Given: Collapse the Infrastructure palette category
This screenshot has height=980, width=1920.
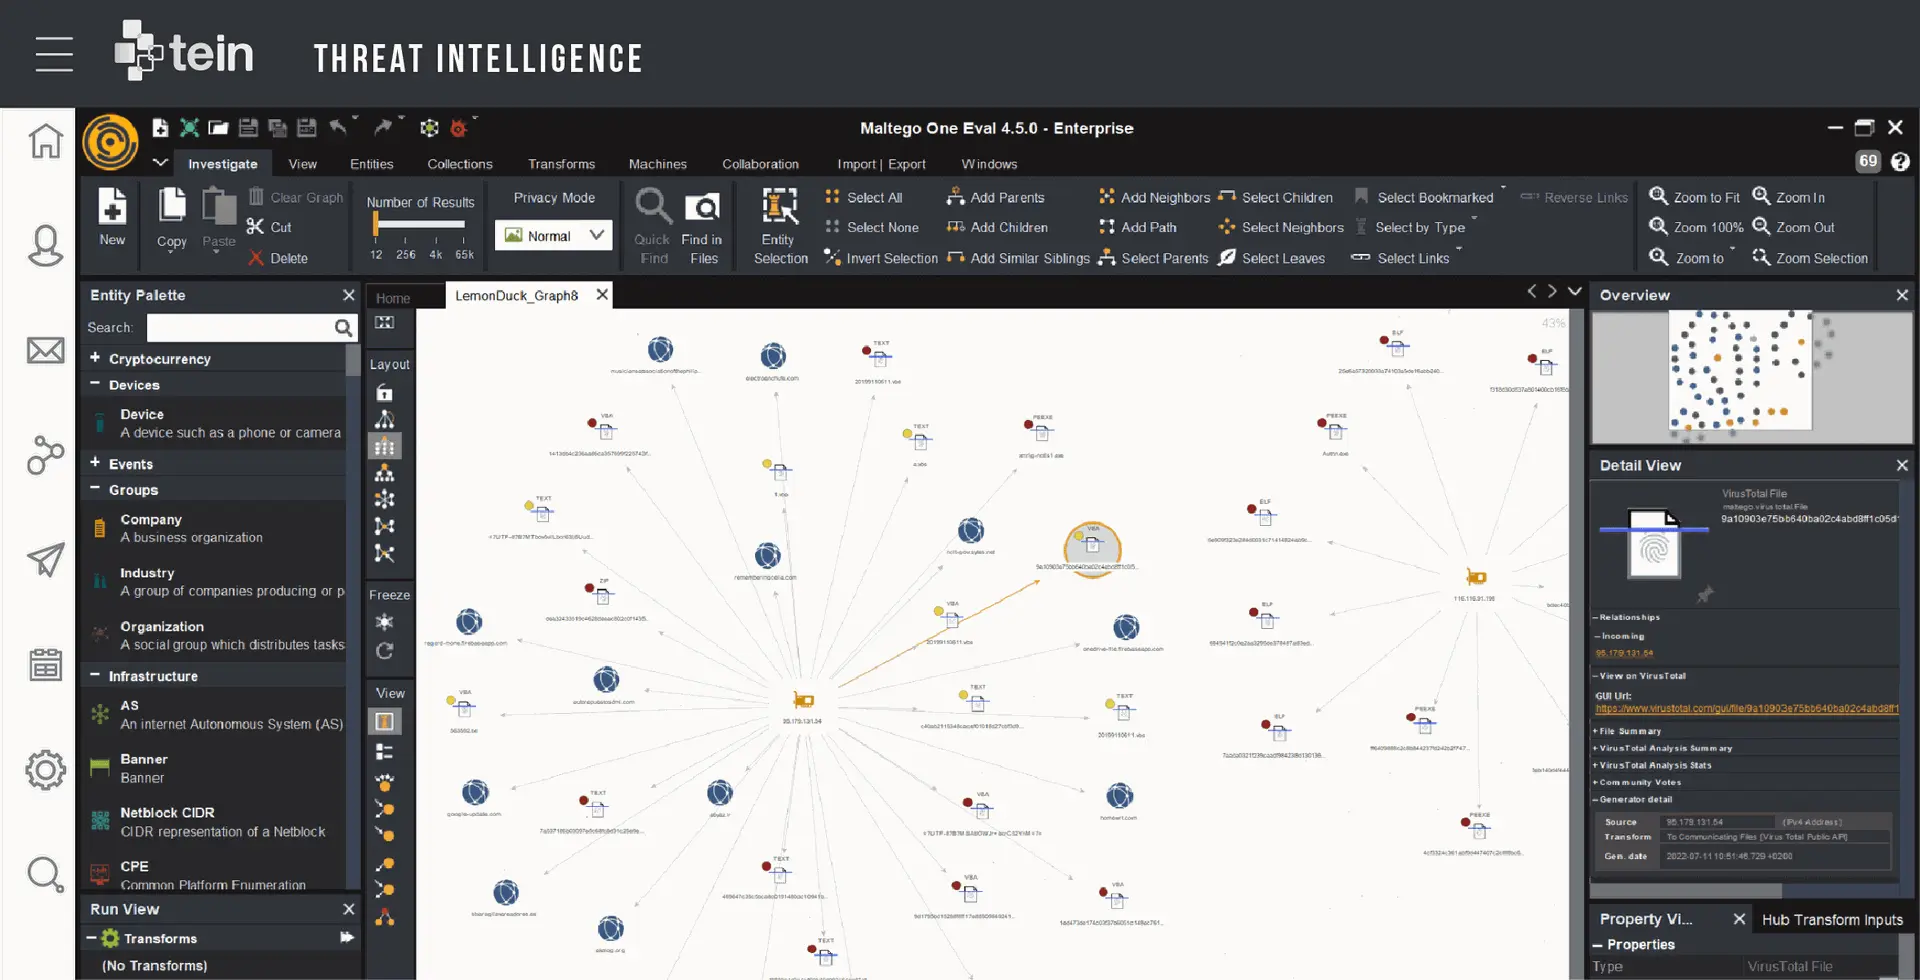Looking at the screenshot, I should pyautogui.click(x=95, y=676).
